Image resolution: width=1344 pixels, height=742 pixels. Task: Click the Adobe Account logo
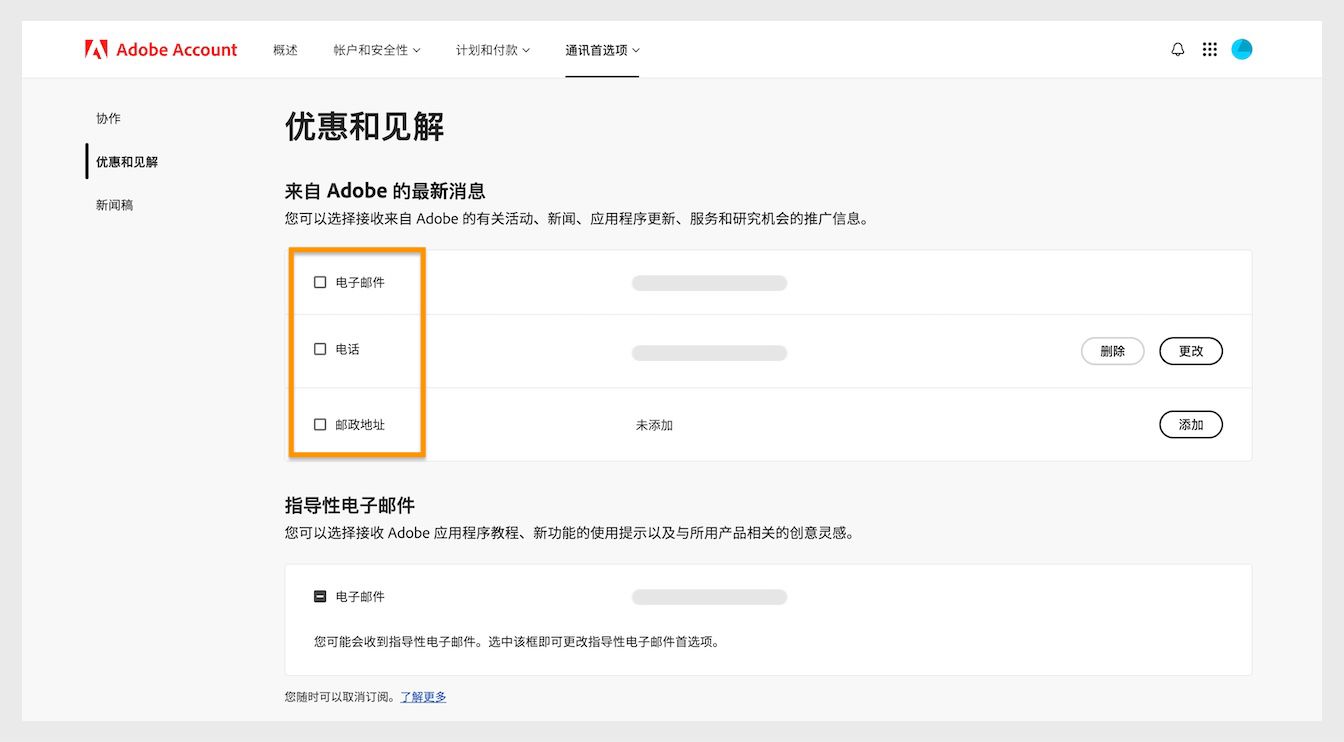tap(160, 48)
